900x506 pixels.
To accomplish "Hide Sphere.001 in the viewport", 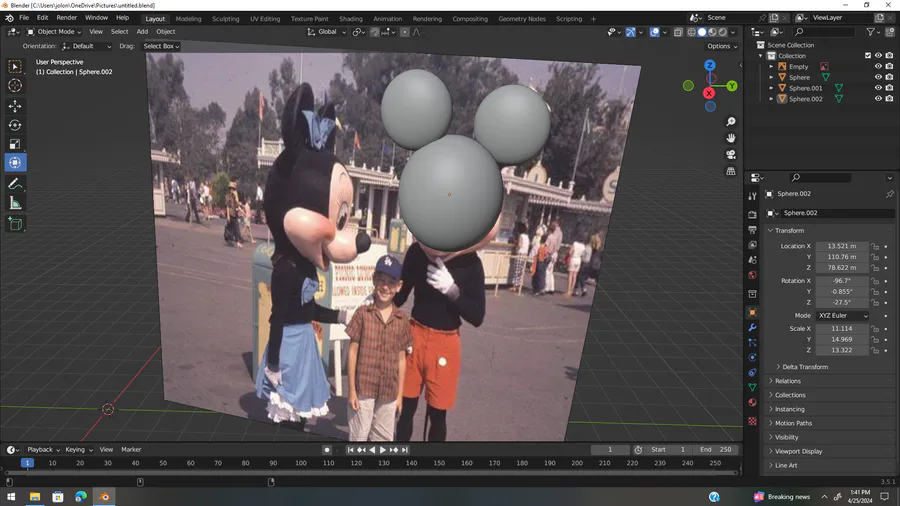I will coord(878,88).
